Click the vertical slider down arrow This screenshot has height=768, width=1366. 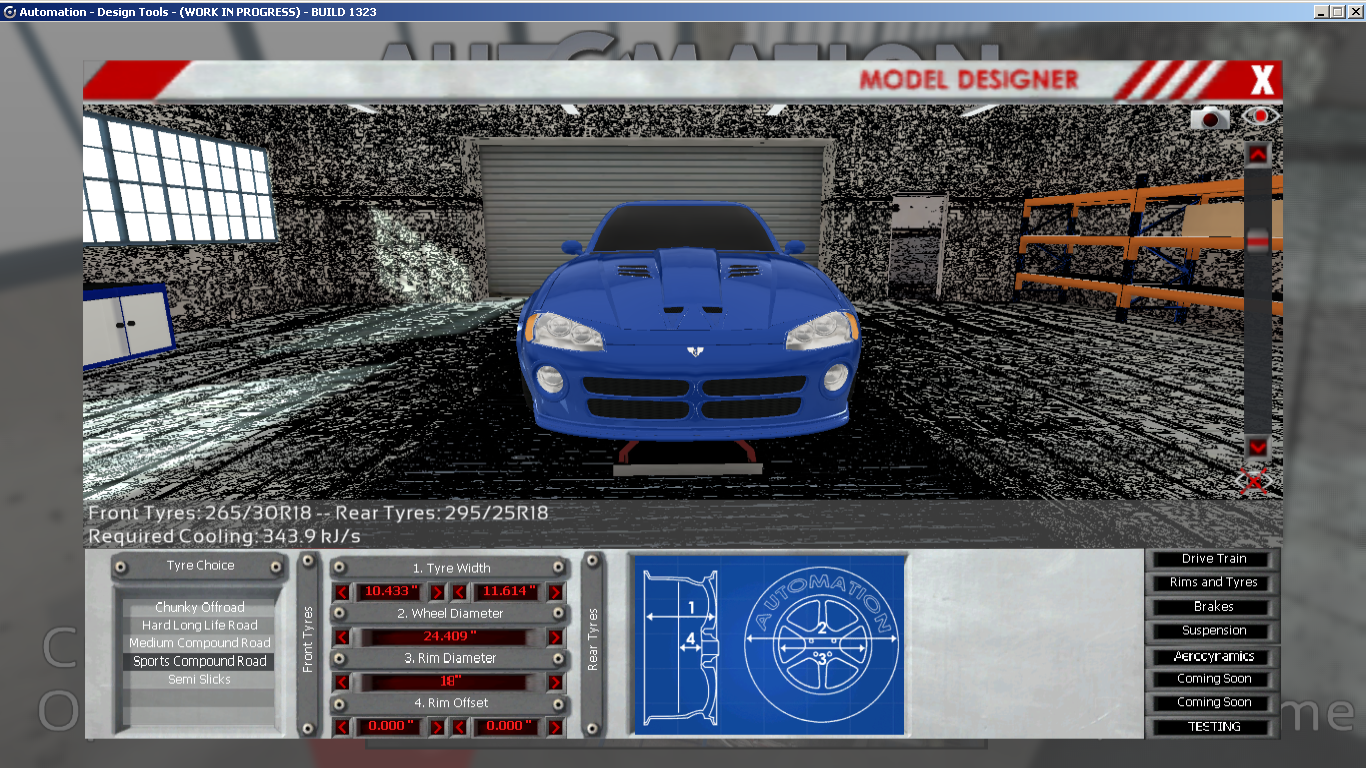[1258, 447]
